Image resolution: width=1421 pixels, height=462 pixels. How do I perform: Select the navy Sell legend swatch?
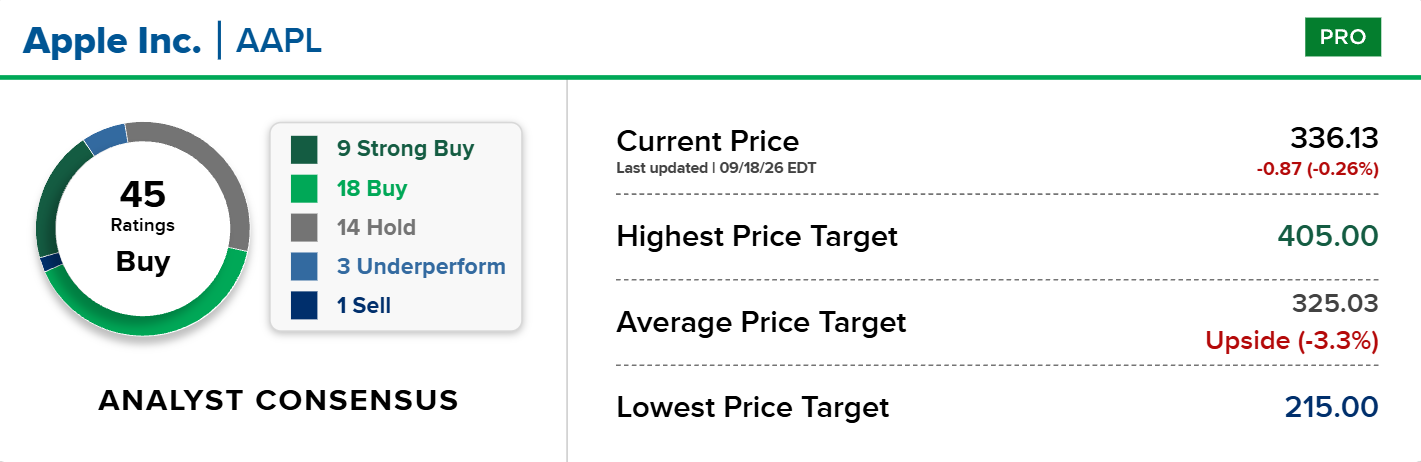(304, 306)
